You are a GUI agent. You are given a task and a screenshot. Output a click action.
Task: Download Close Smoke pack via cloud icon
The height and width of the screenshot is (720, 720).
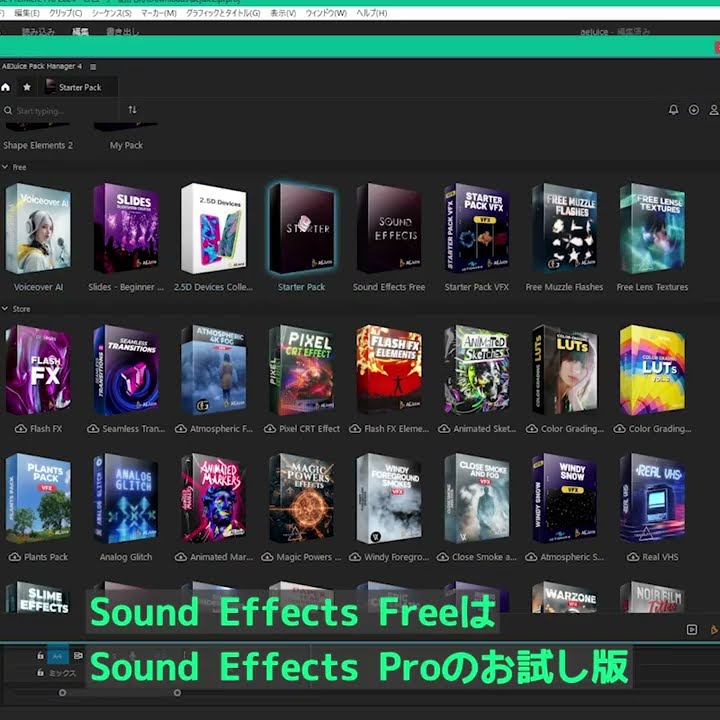tap(443, 557)
